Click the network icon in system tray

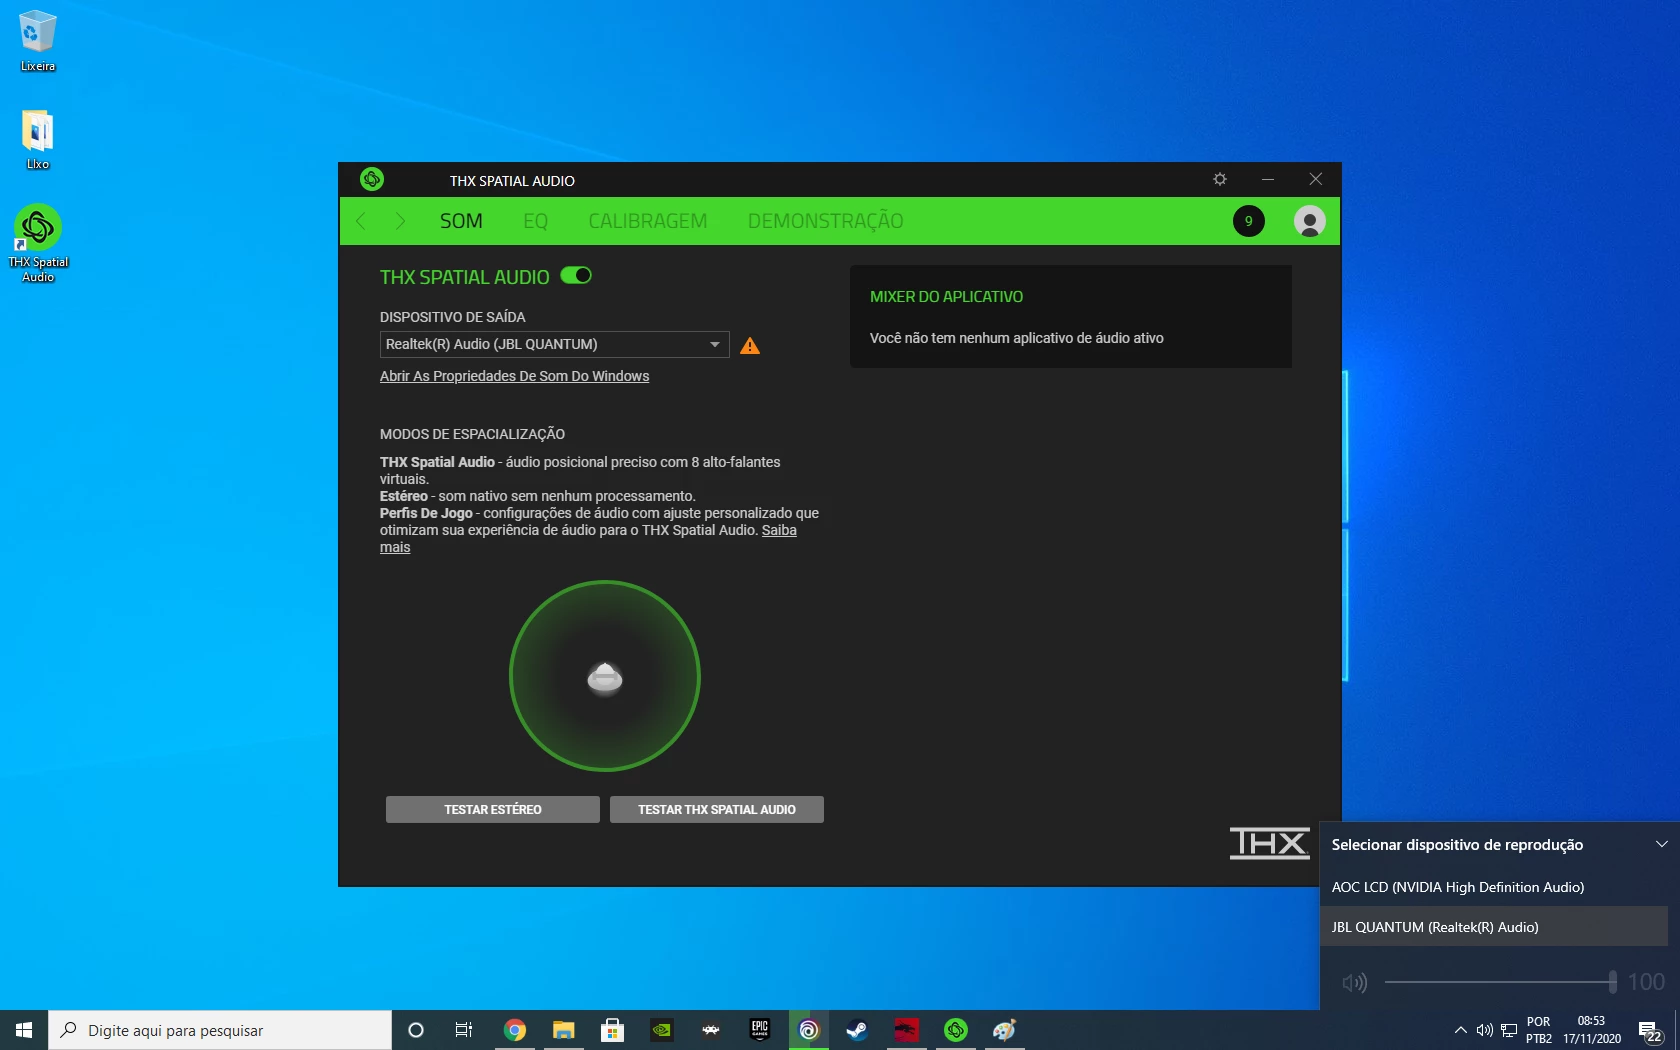point(1509,1030)
